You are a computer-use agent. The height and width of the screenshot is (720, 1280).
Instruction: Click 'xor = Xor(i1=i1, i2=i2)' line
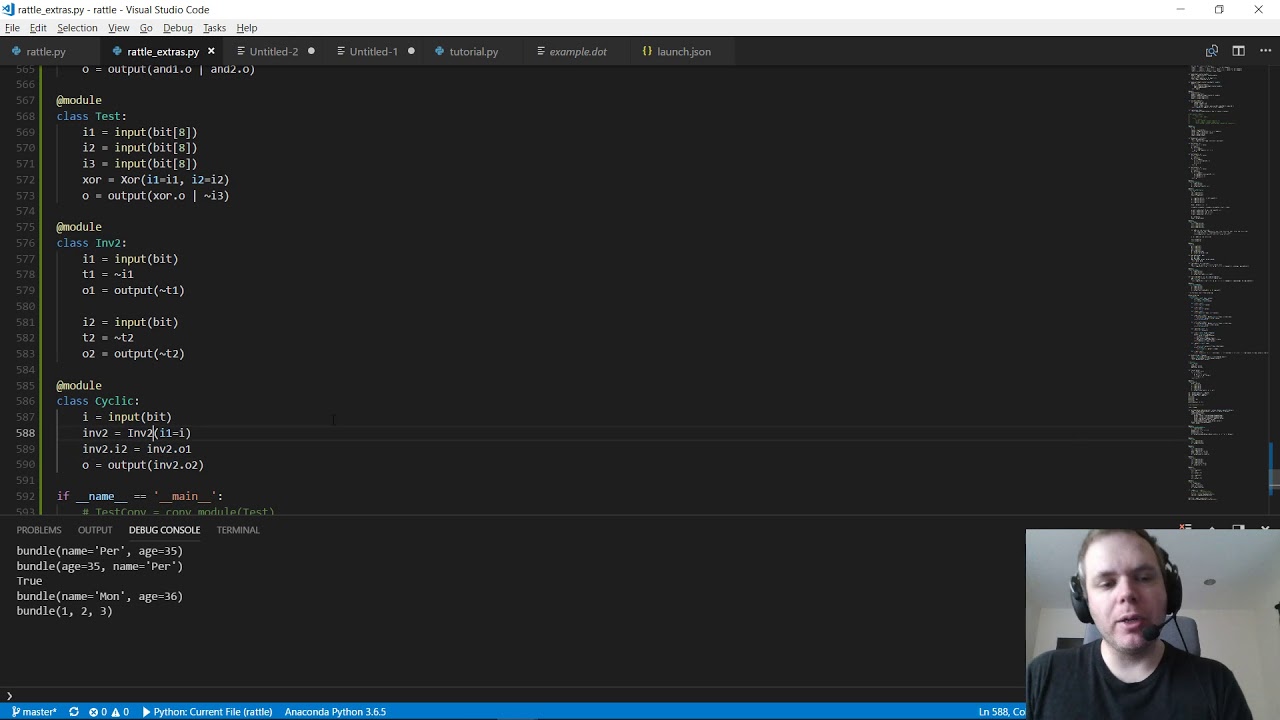[155, 180]
